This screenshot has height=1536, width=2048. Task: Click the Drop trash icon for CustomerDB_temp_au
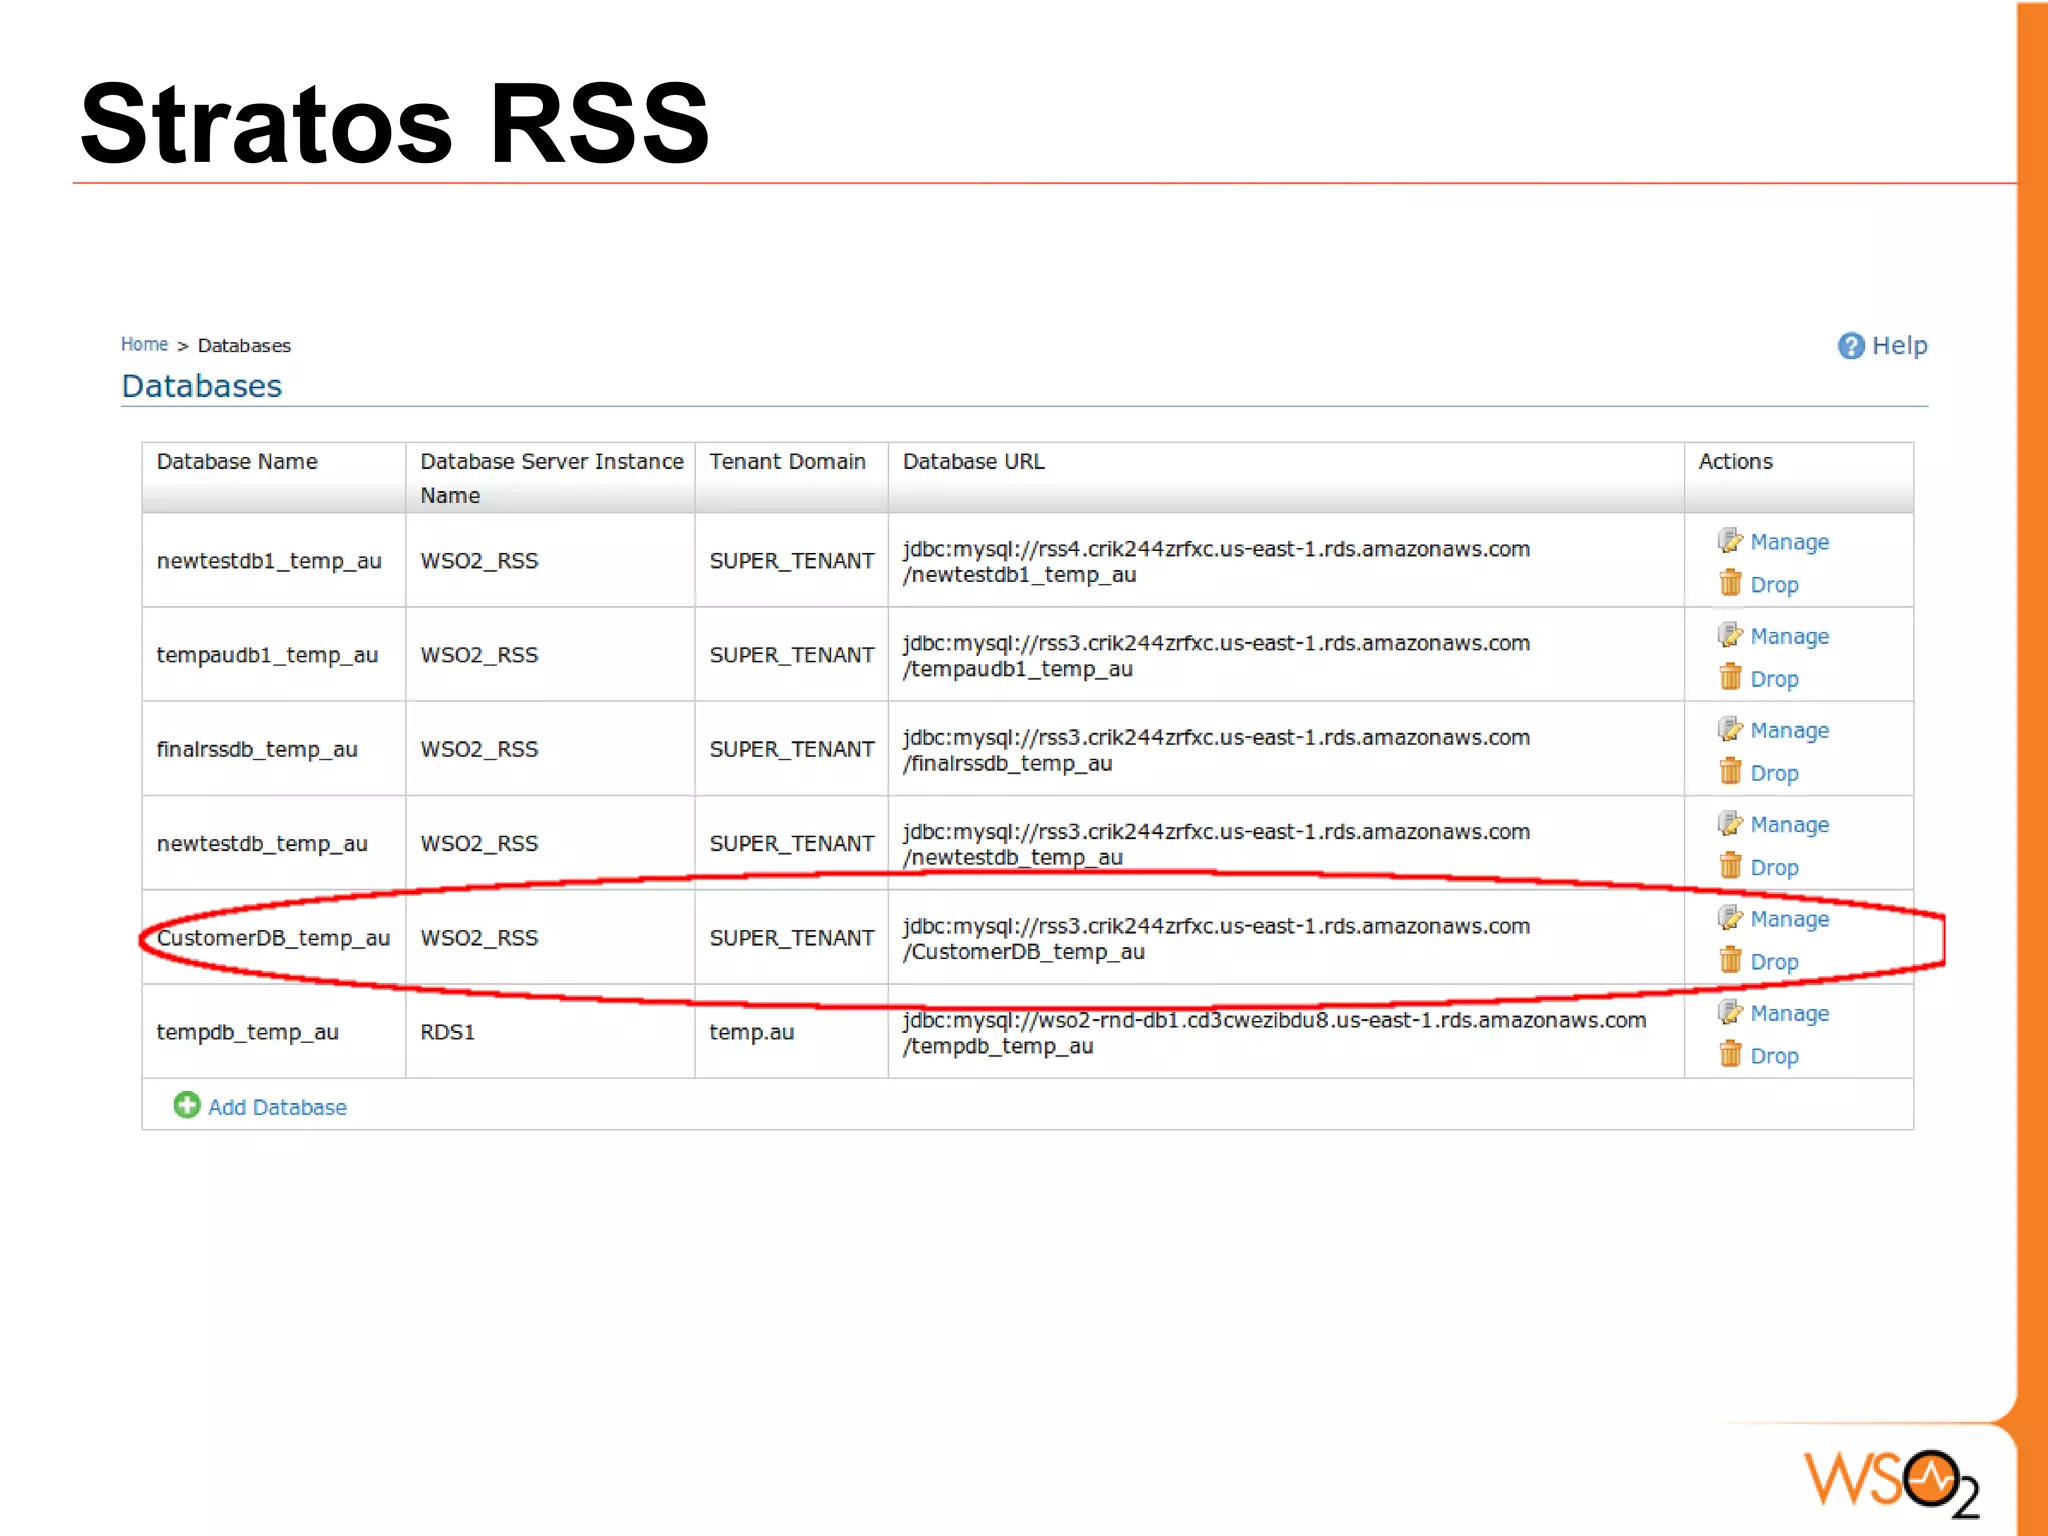(1730, 960)
